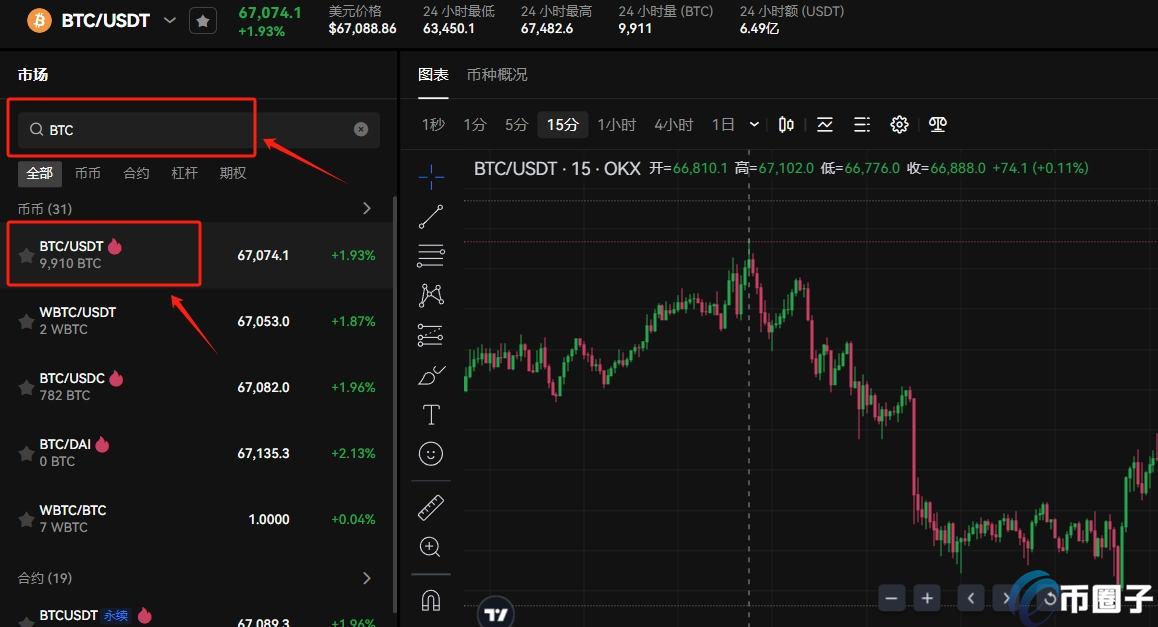The width and height of the screenshot is (1158, 627).
Task: Clear the BTC search field
Action: 361,129
